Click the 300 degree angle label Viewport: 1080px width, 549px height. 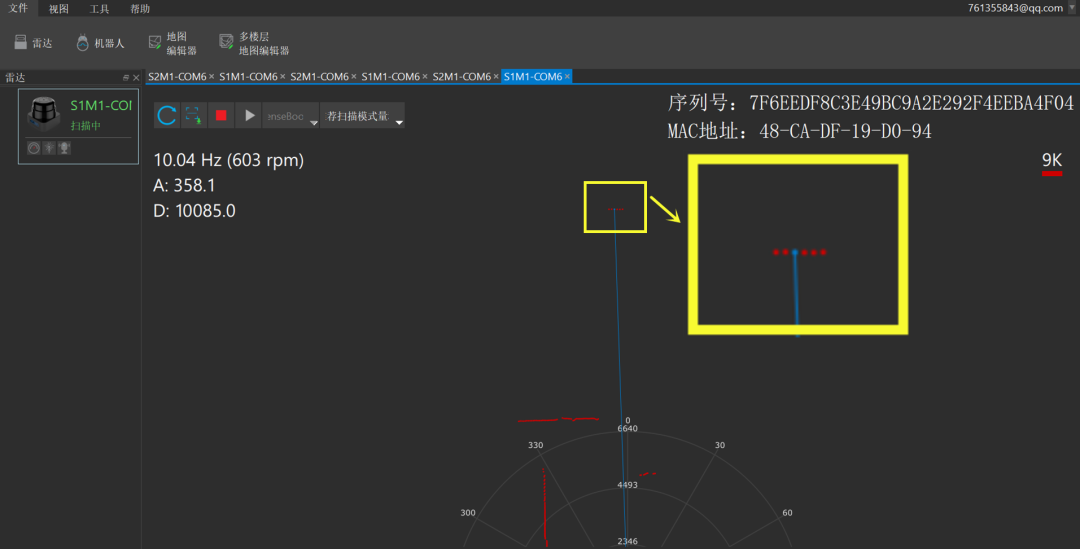pos(468,512)
